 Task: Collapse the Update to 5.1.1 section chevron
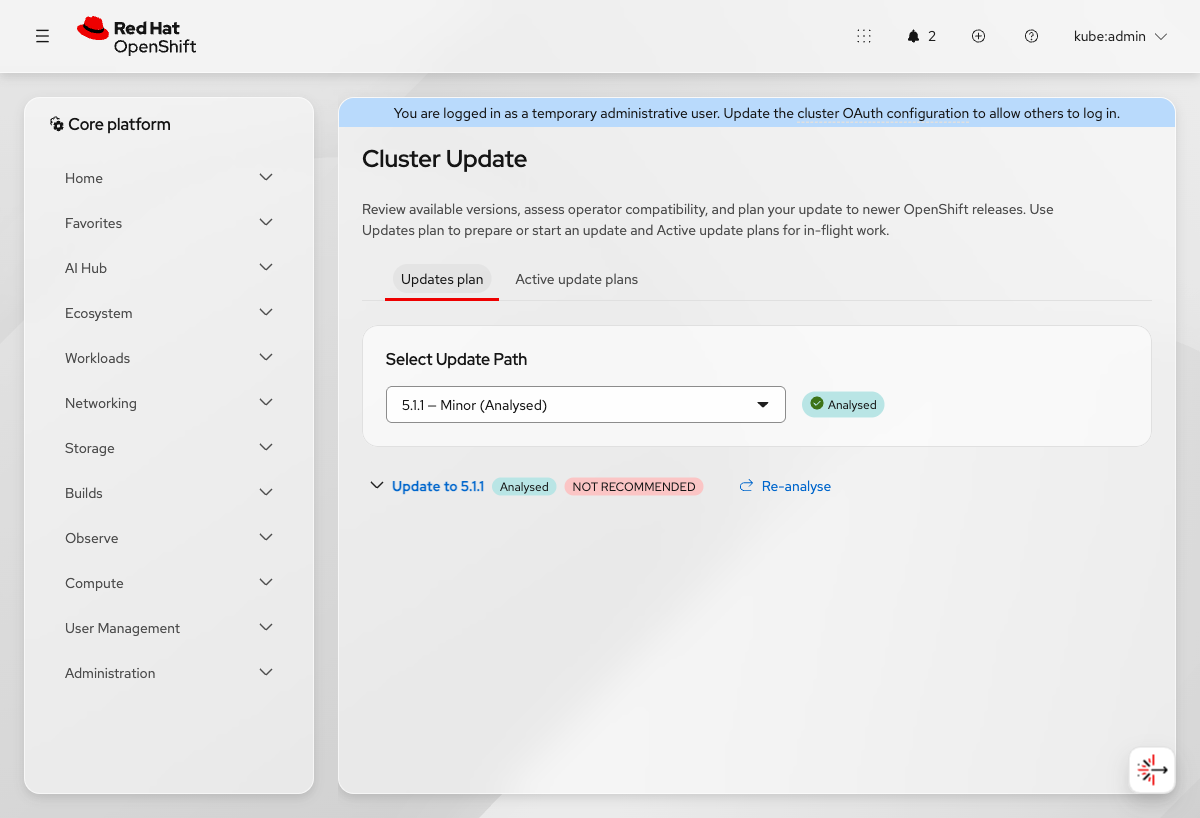[376, 486]
